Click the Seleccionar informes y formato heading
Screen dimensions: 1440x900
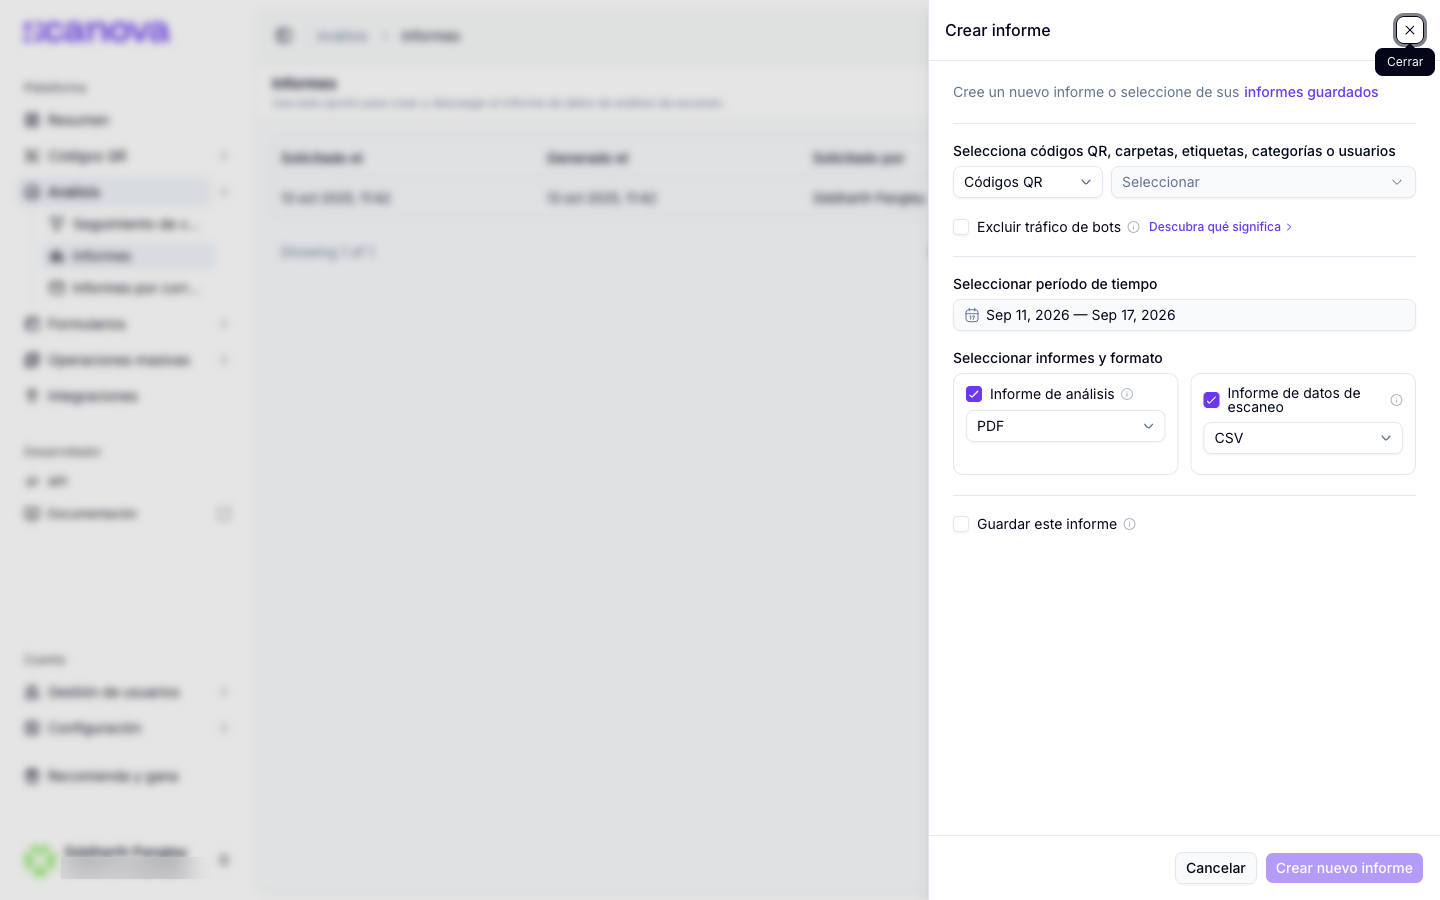click(x=1058, y=358)
